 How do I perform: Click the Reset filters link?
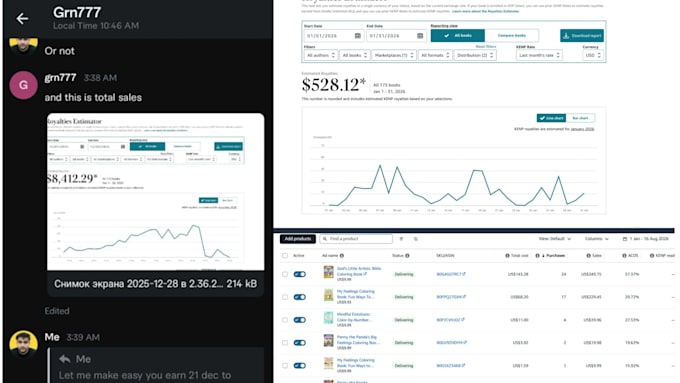click(x=486, y=46)
